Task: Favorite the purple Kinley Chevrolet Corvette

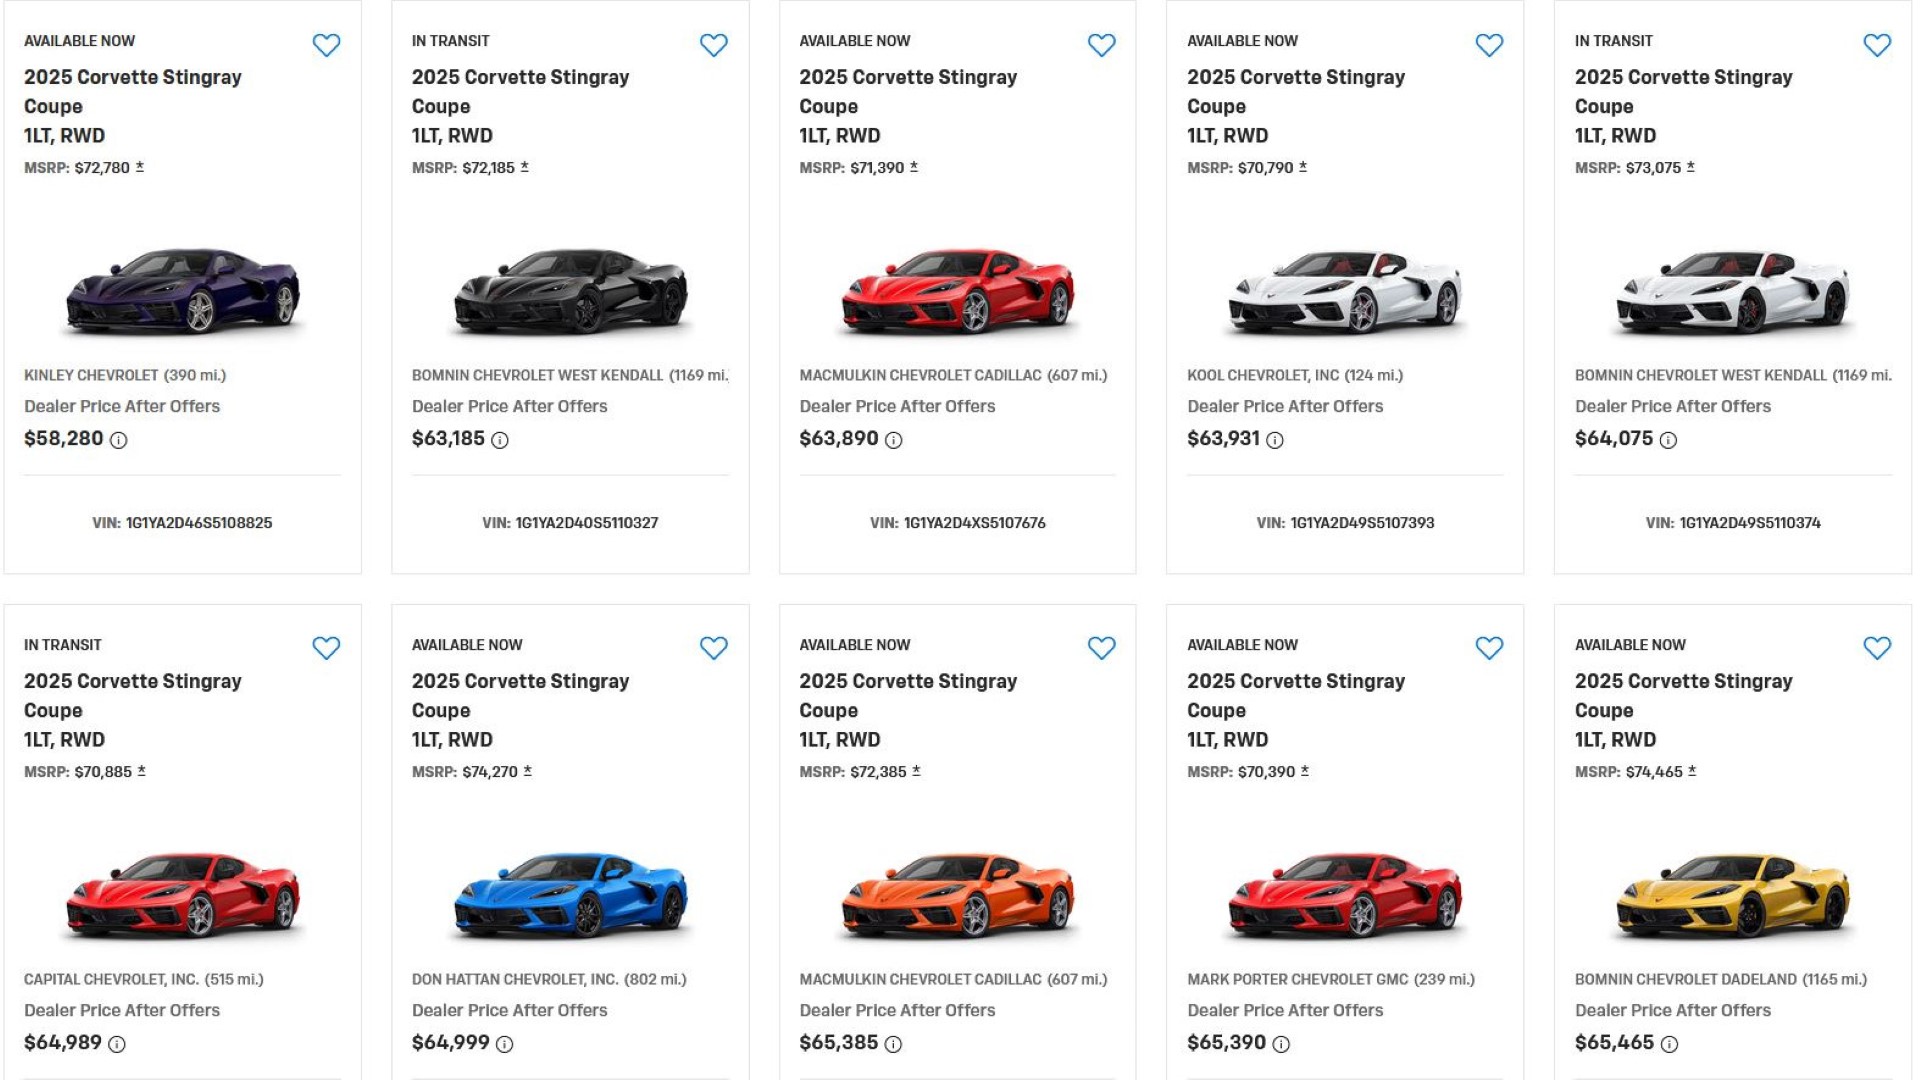Action: click(326, 45)
